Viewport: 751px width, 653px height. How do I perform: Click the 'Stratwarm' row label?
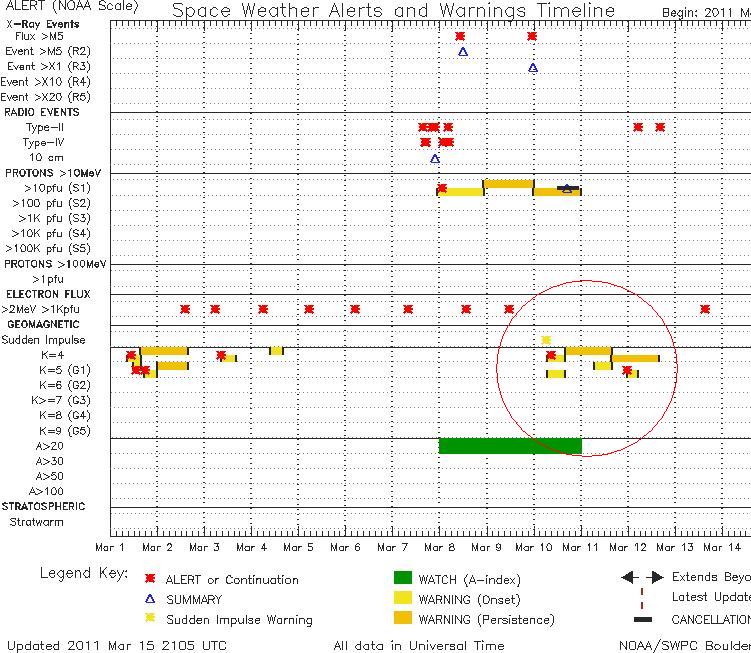[x=36, y=522]
